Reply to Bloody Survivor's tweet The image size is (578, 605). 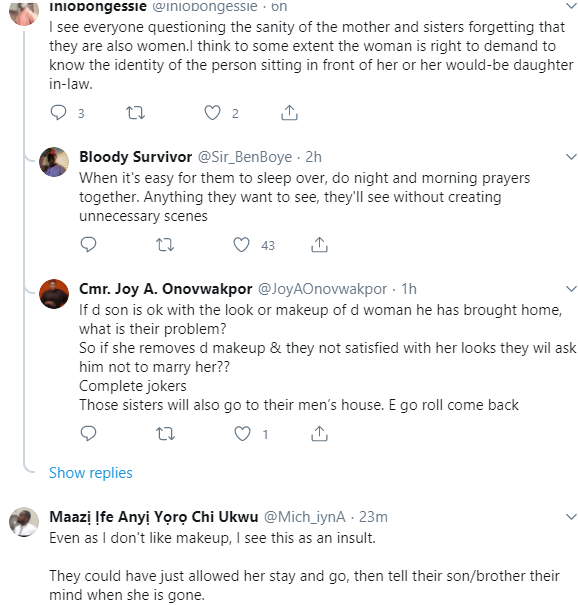pos(88,245)
